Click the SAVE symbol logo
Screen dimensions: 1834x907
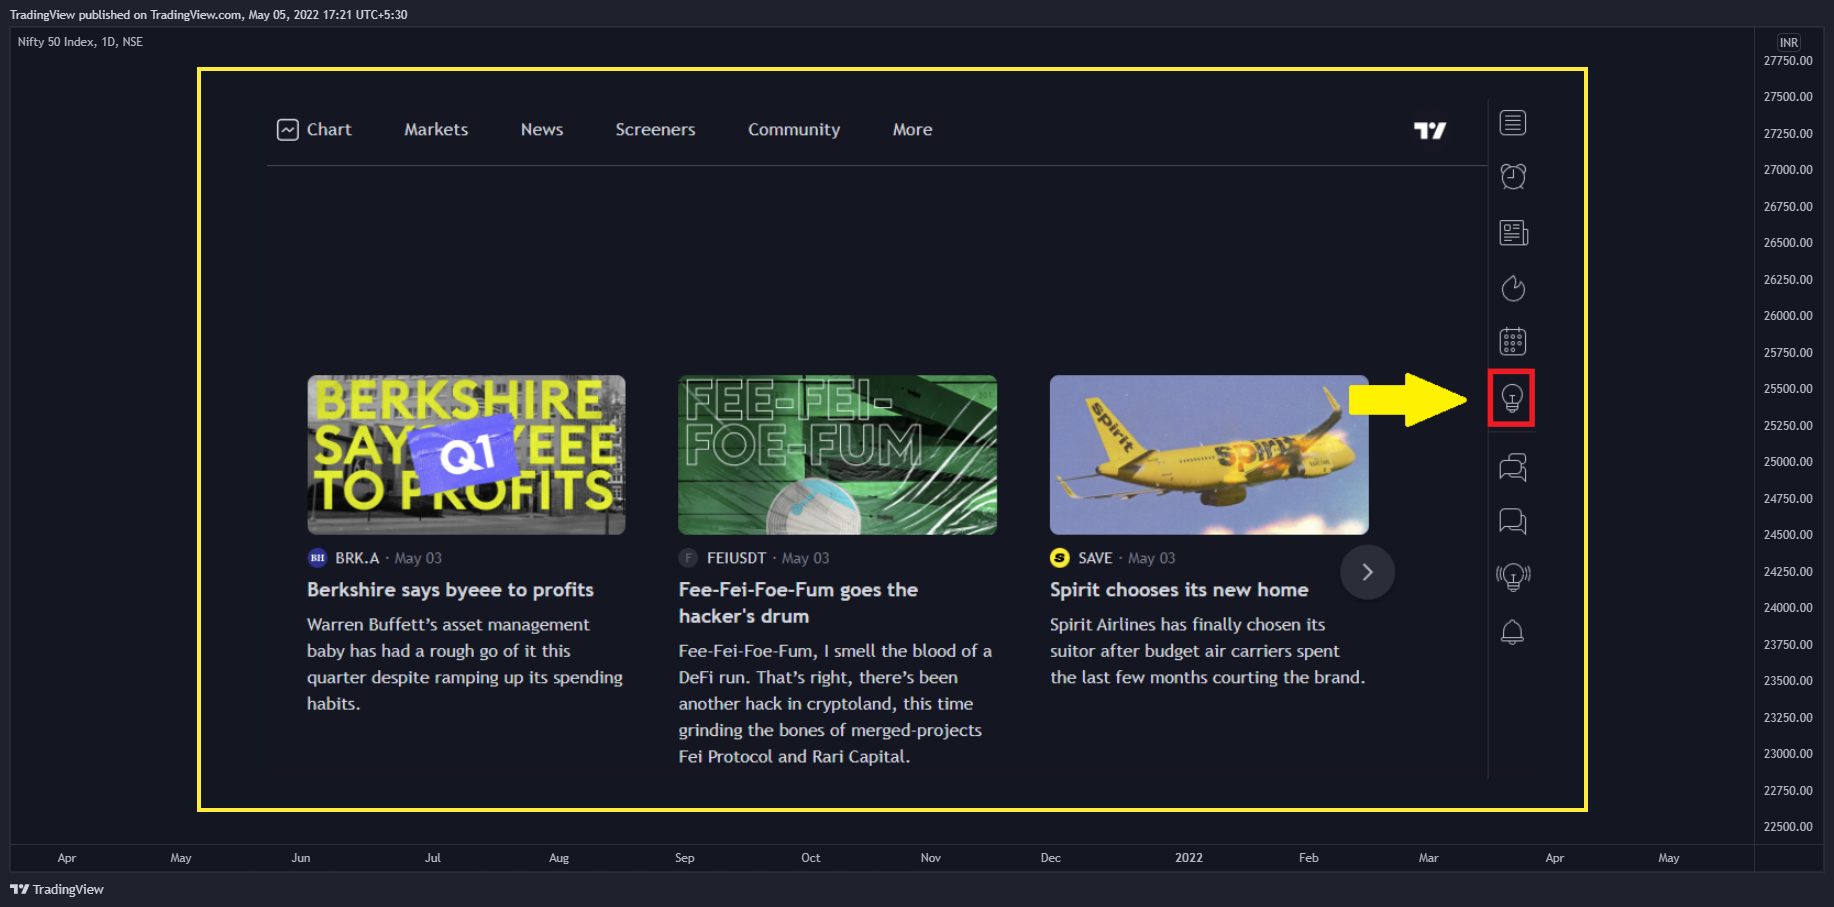(1060, 558)
